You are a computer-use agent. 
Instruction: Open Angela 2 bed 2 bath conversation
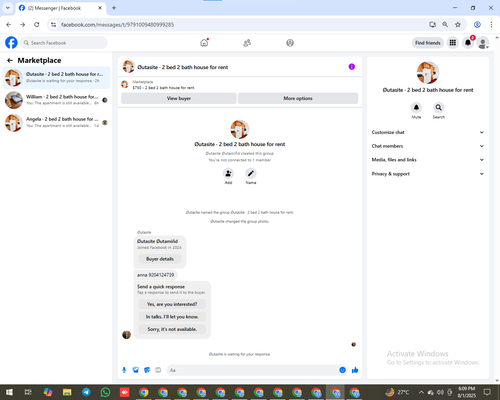click(56, 122)
